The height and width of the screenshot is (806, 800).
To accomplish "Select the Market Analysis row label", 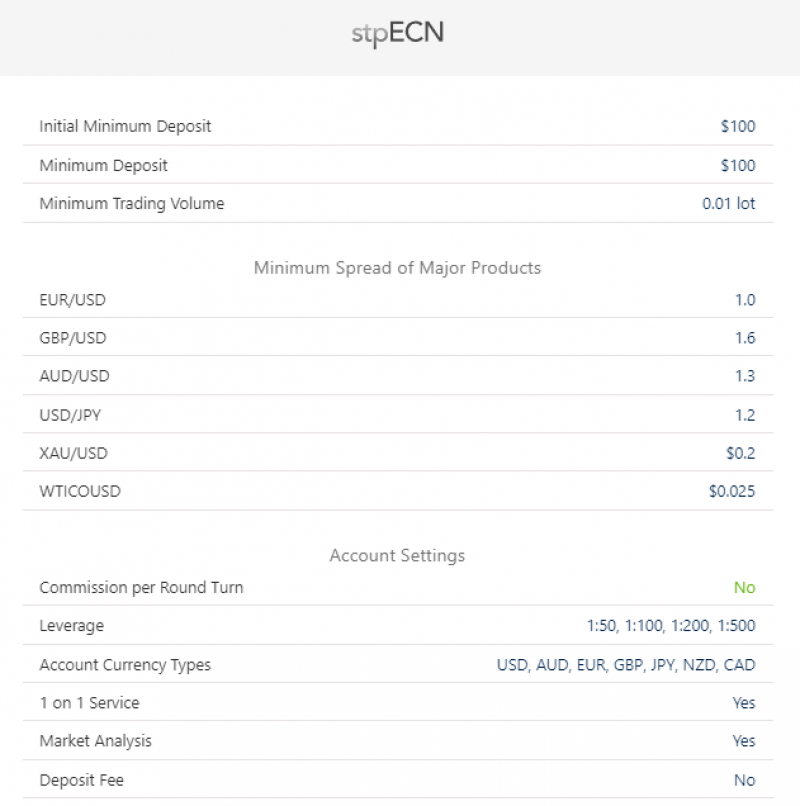I will (96, 741).
